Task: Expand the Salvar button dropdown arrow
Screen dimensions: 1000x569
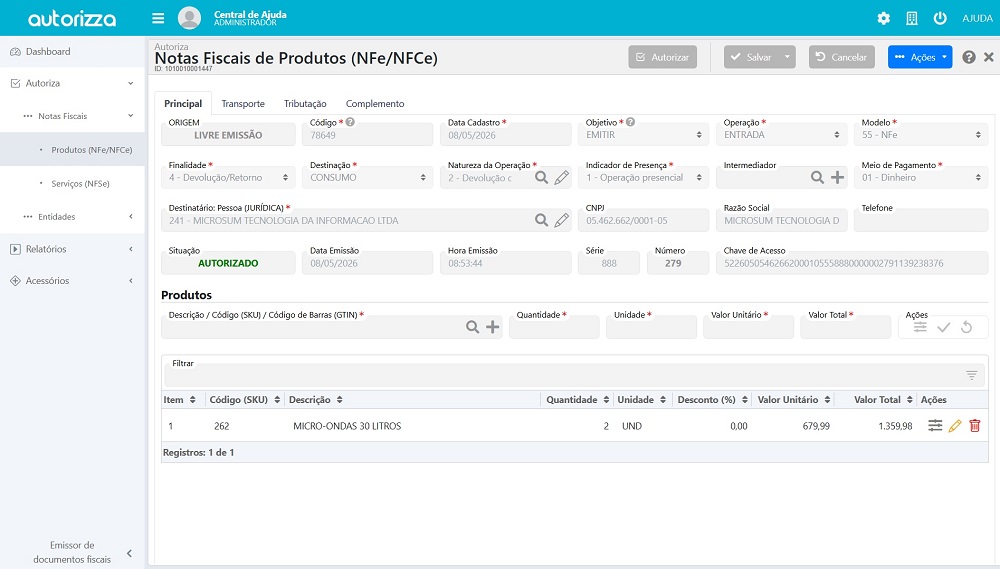Action: tap(787, 57)
